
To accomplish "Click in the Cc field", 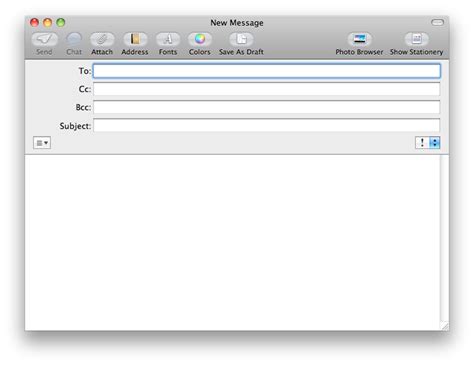I will coord(267,89).
